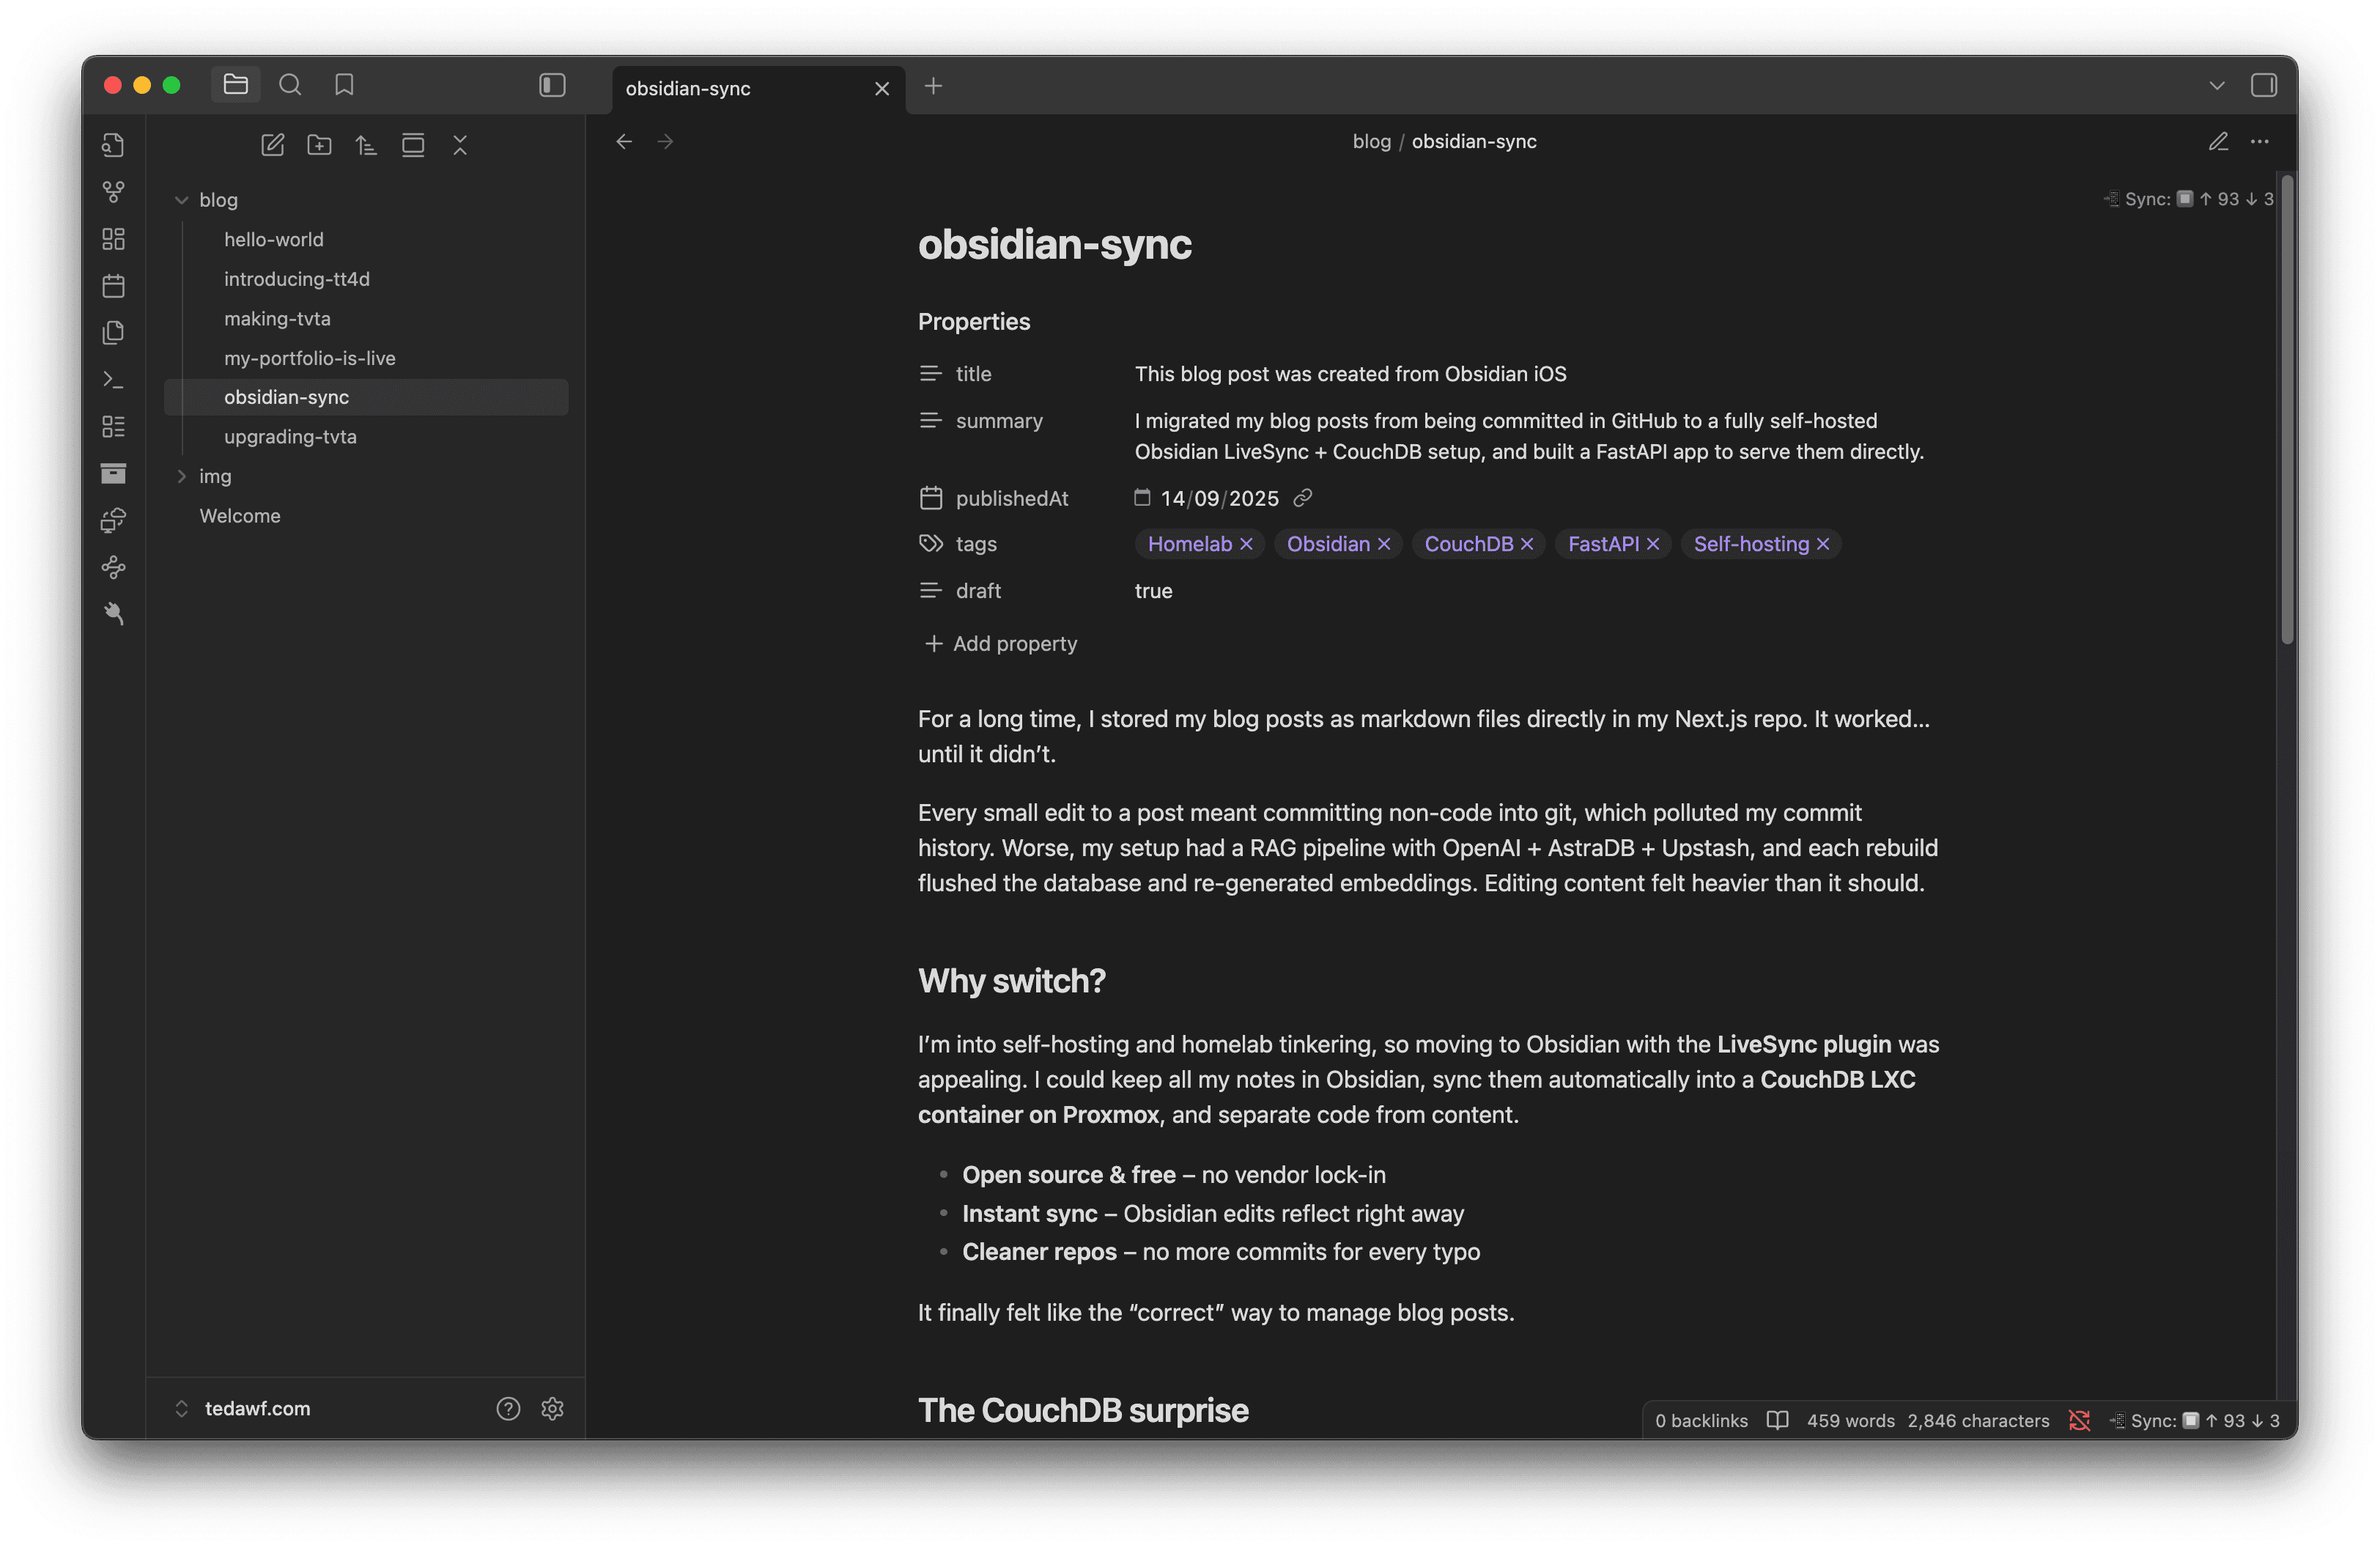Switch to editing view pencil icon
This screenshot has width=2380, height=1548.
pyautogui.click(x=2217, y=141)
